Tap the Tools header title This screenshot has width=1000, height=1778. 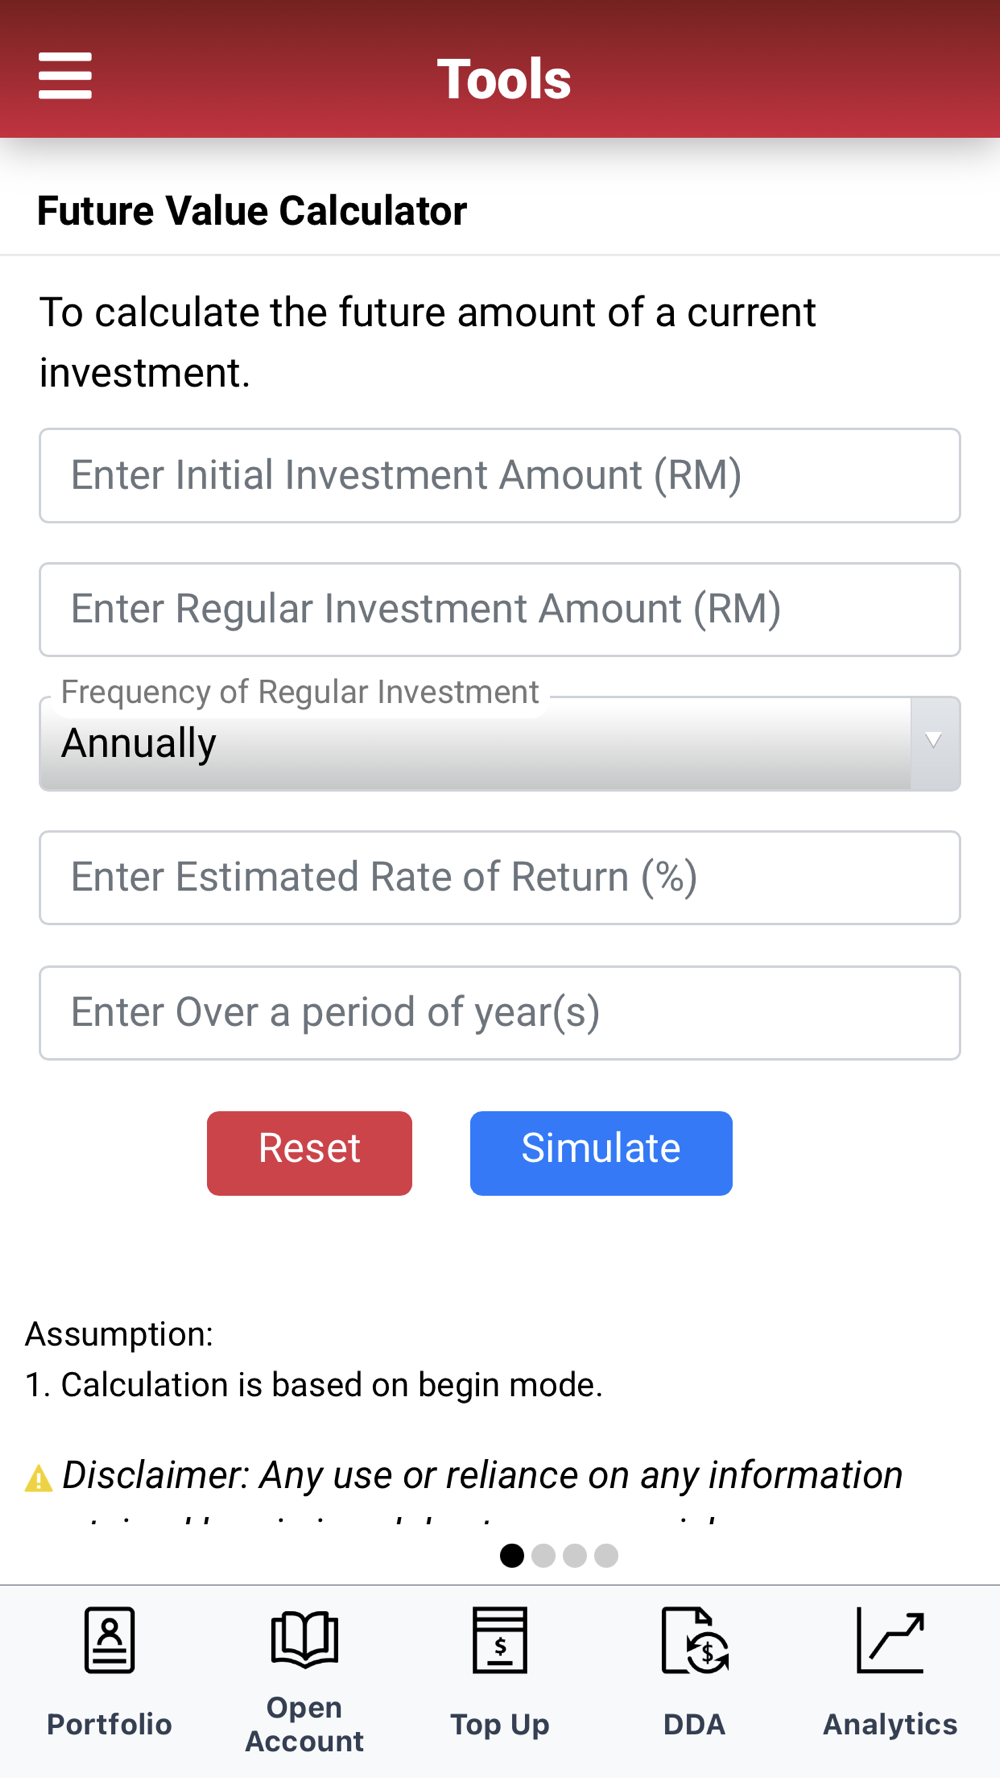point(503,79)
